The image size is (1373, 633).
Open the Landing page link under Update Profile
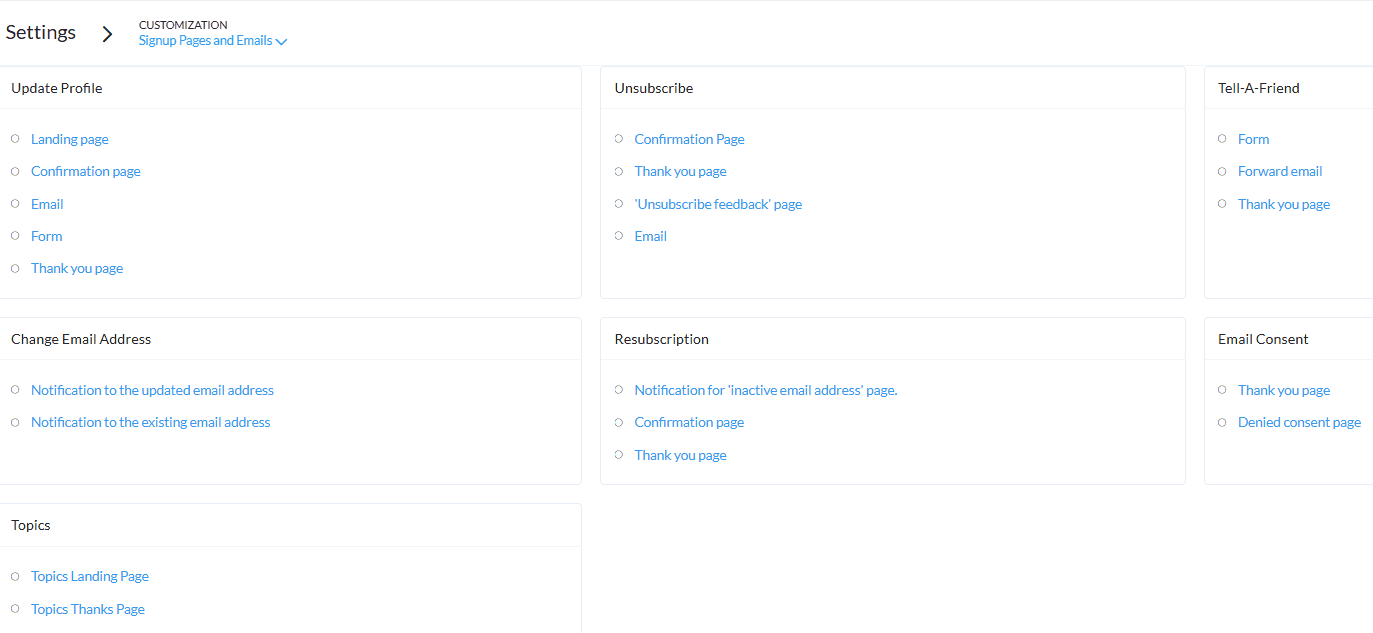(x=69, y=138)
